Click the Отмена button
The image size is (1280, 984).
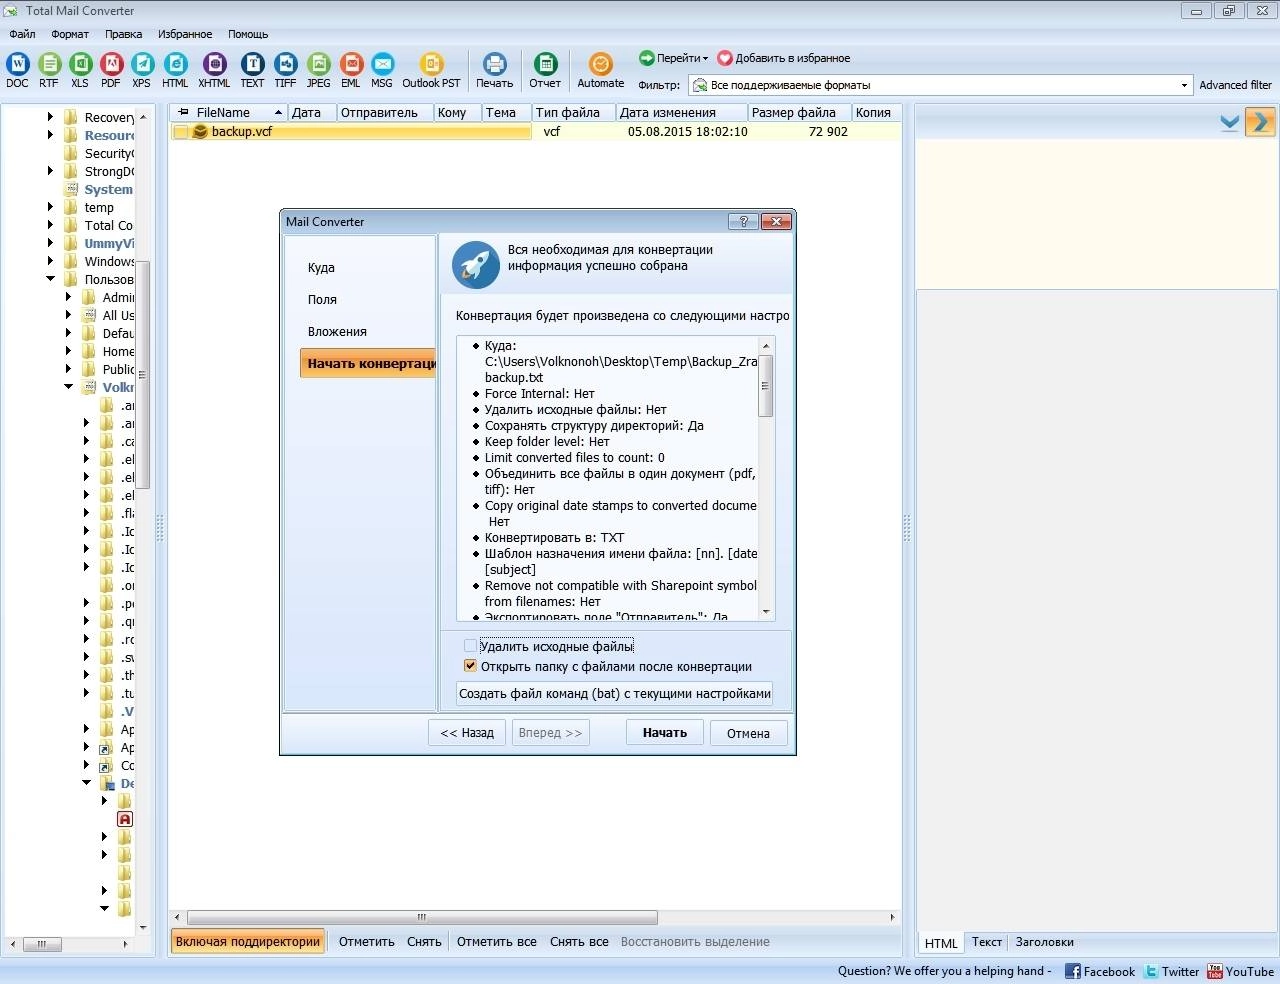click(x=748, y=733)
